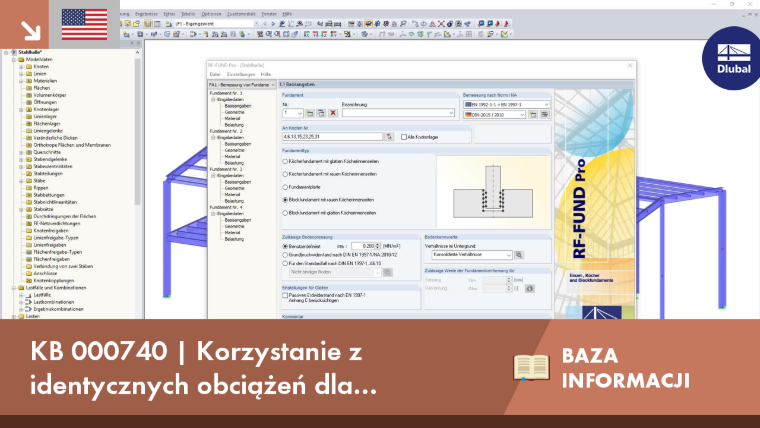
Task: Select the Fundamentplatte radio button
Action: click(285, 187)
